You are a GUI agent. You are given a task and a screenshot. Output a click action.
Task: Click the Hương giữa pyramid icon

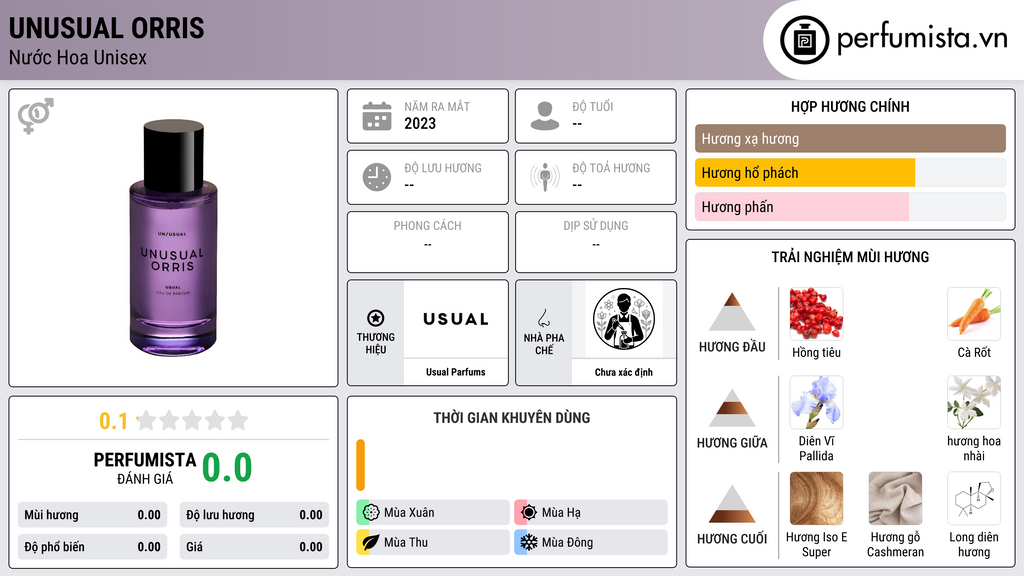732,408
